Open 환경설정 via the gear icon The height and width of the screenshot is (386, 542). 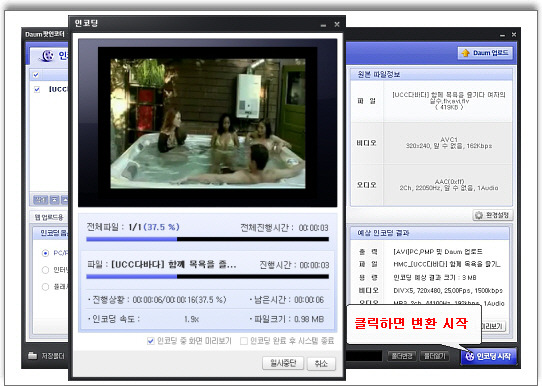click(x=479, y=215)
